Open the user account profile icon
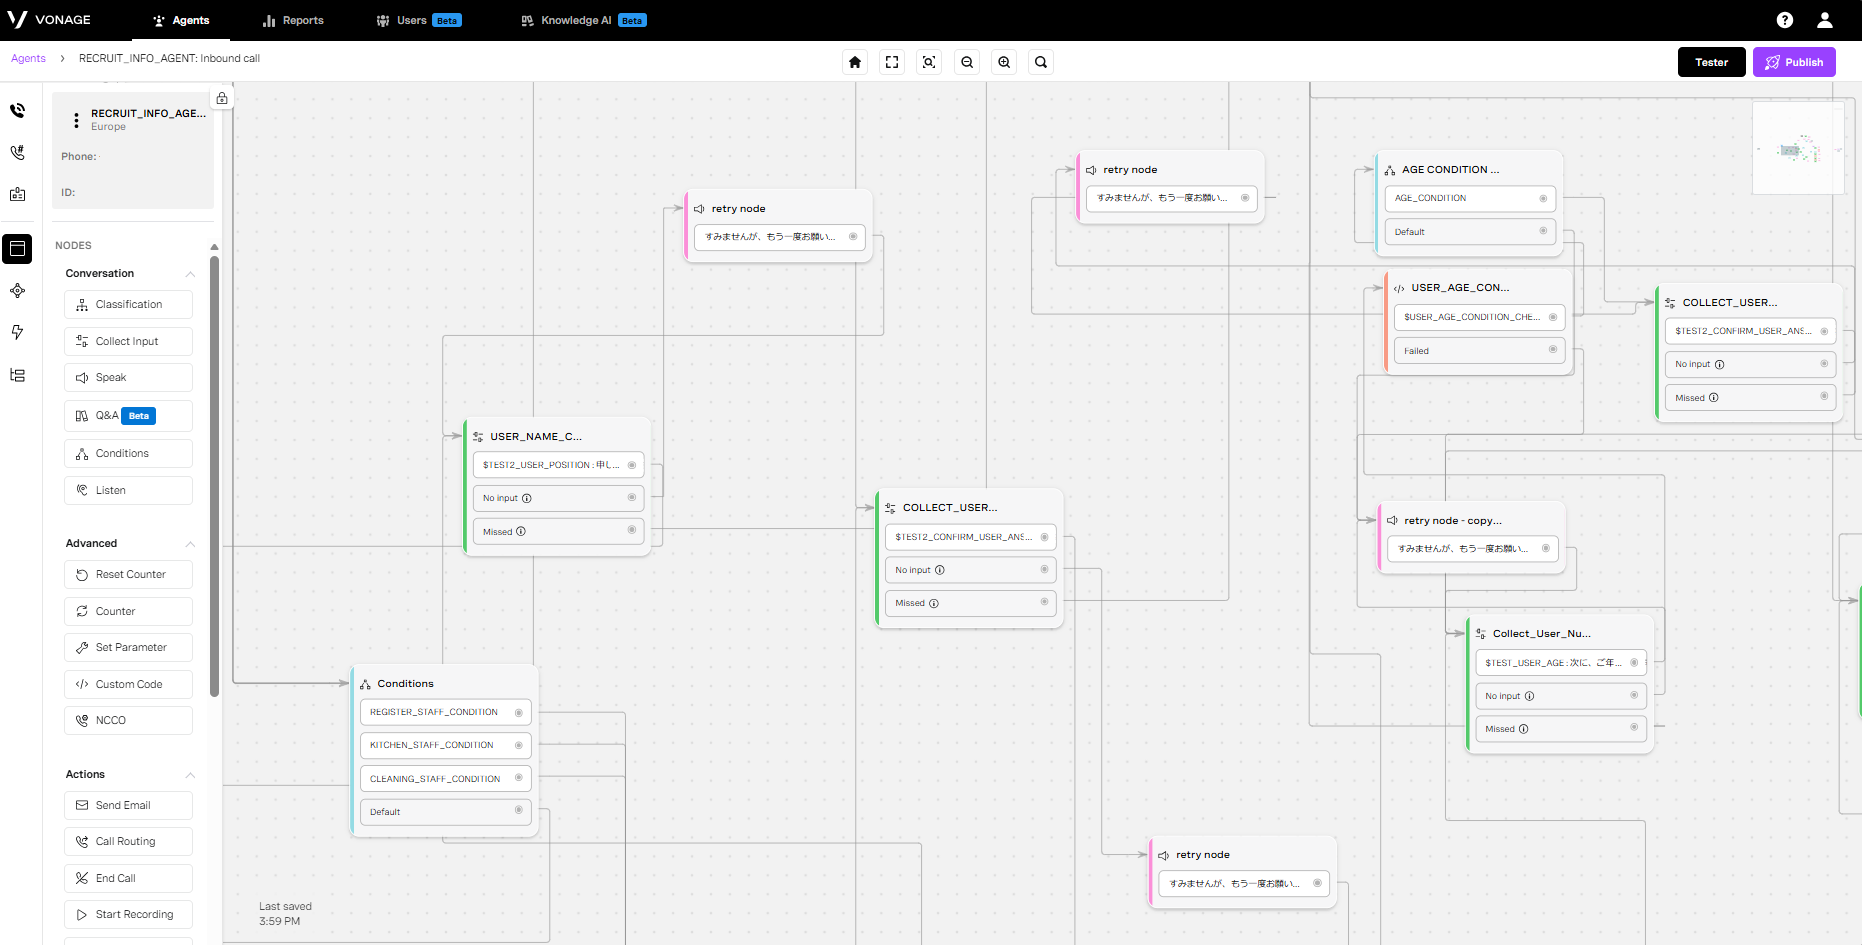 tap(1825, 20)
